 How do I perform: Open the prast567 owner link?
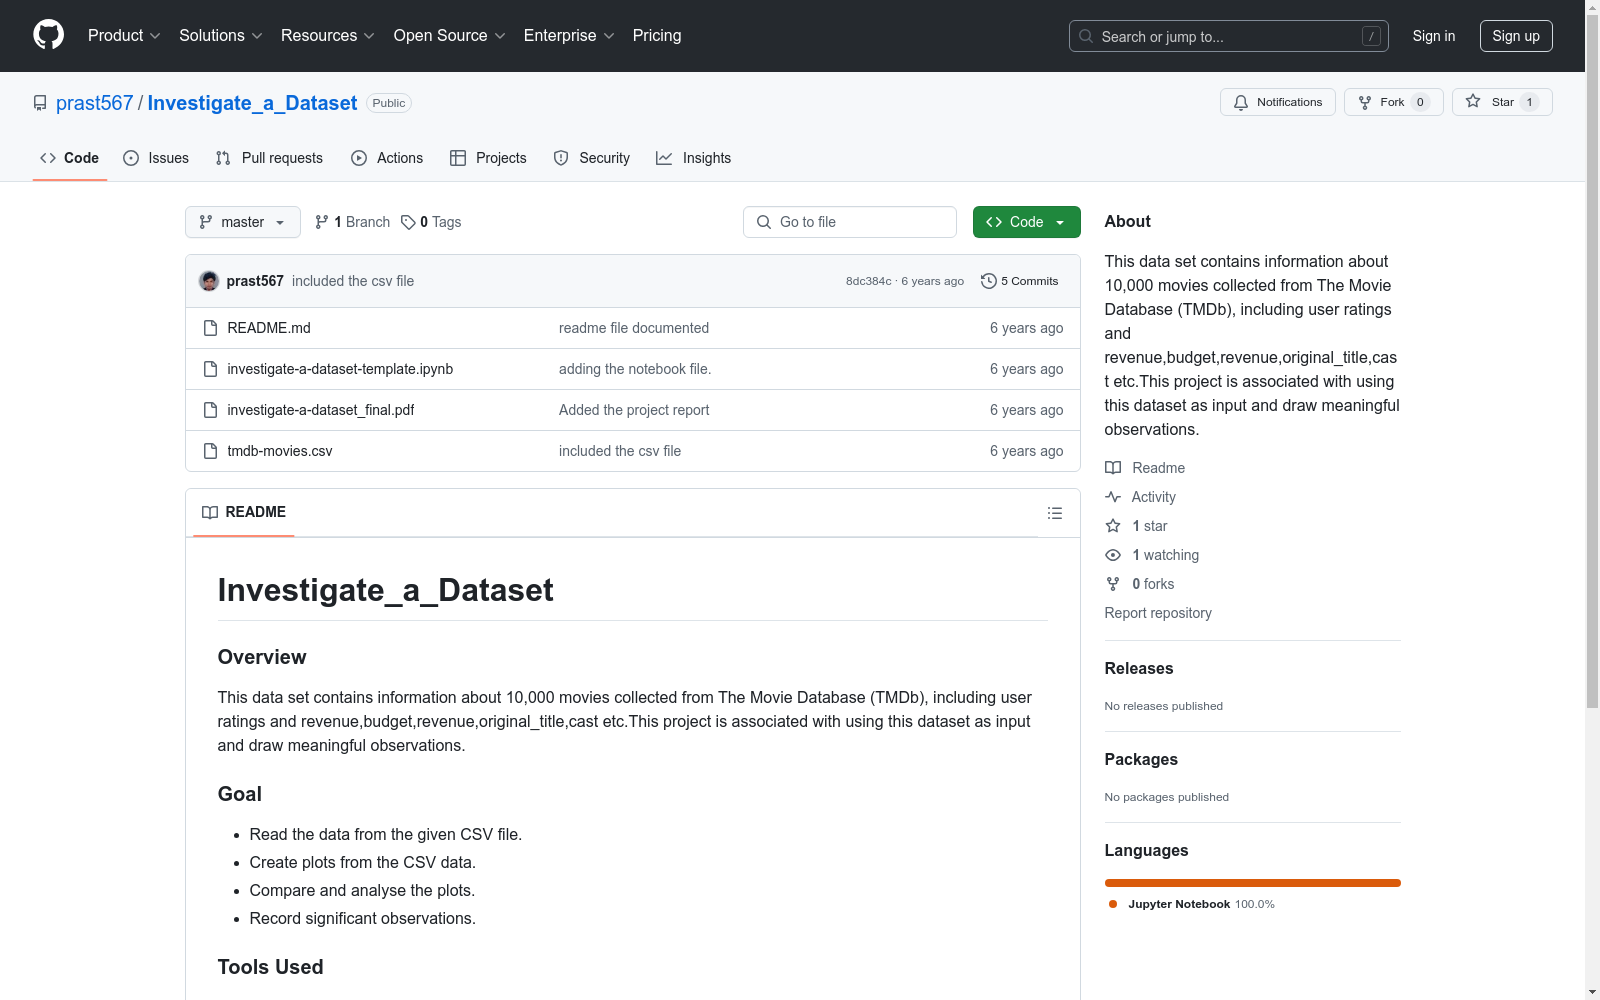pos(94,103)
